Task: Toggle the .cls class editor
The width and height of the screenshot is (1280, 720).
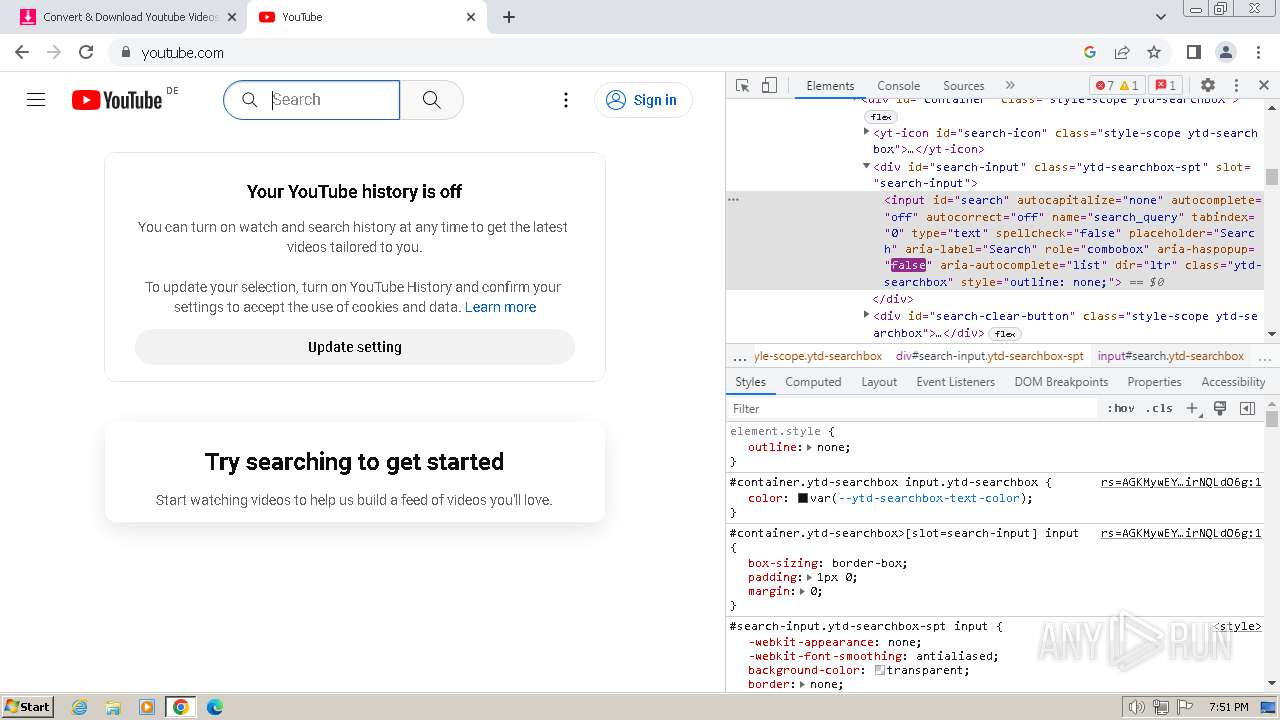Action: click(x=1159, y=408)
